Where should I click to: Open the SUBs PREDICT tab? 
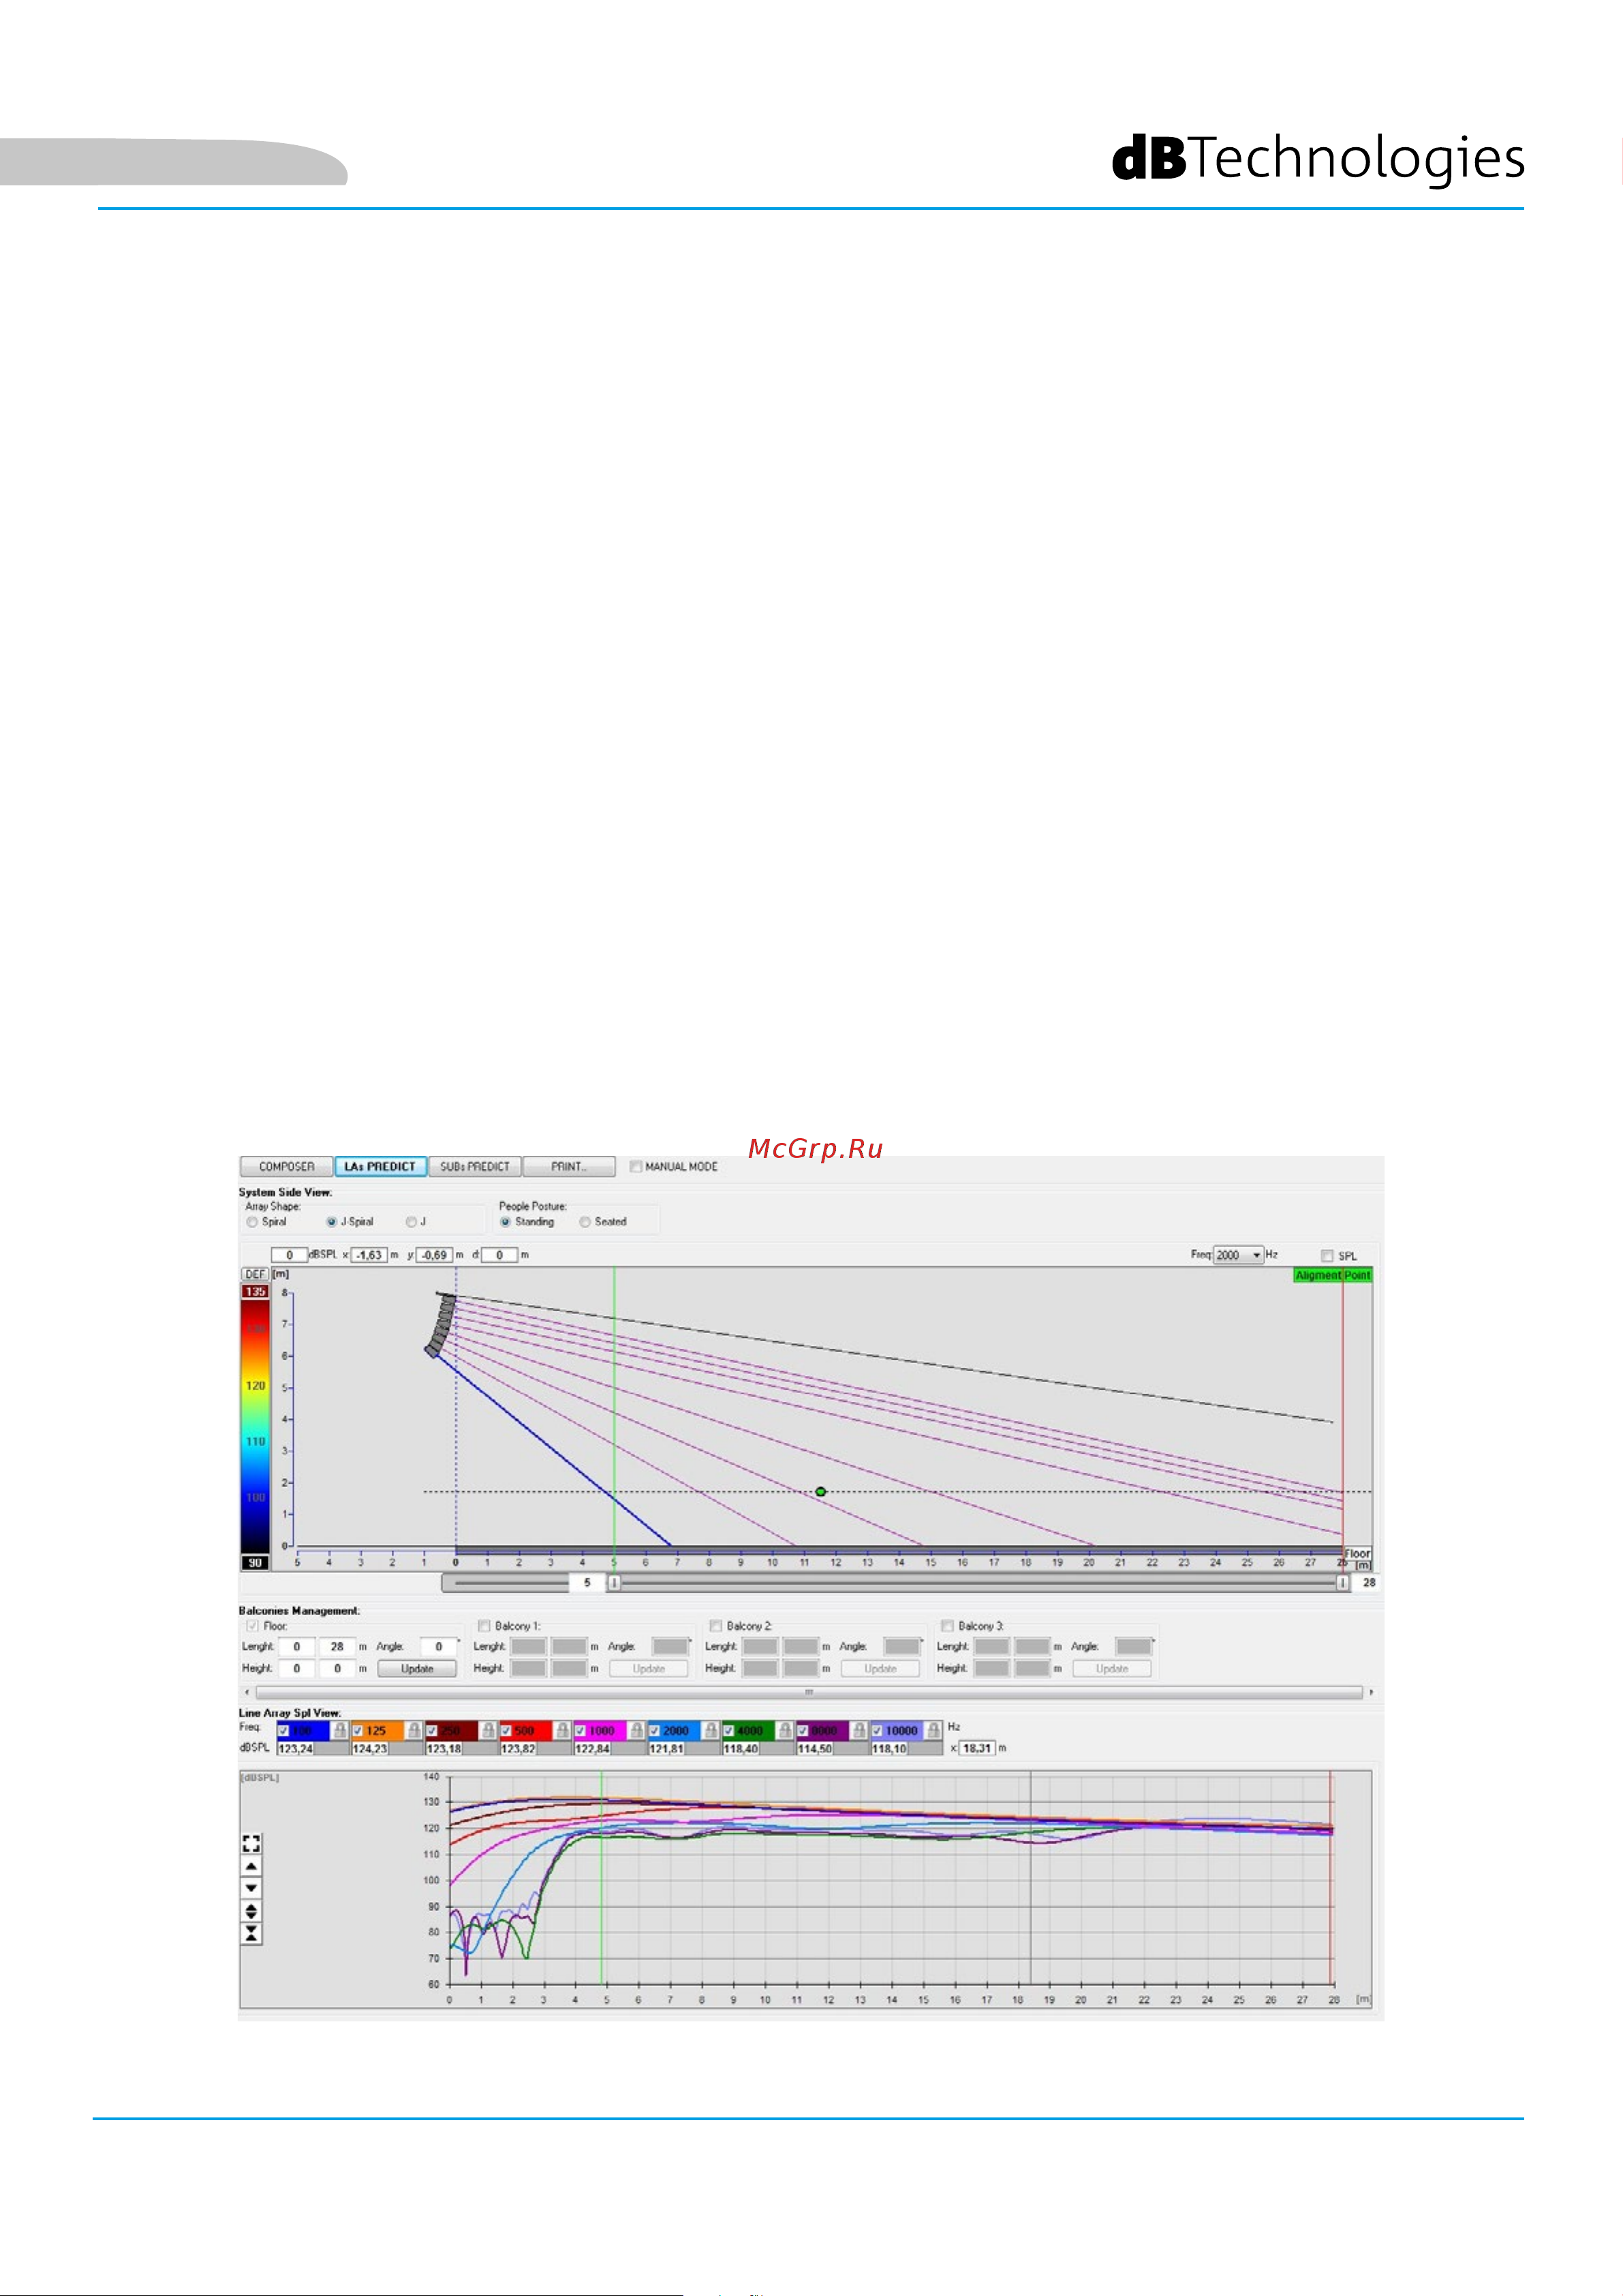click(475, 1166)
